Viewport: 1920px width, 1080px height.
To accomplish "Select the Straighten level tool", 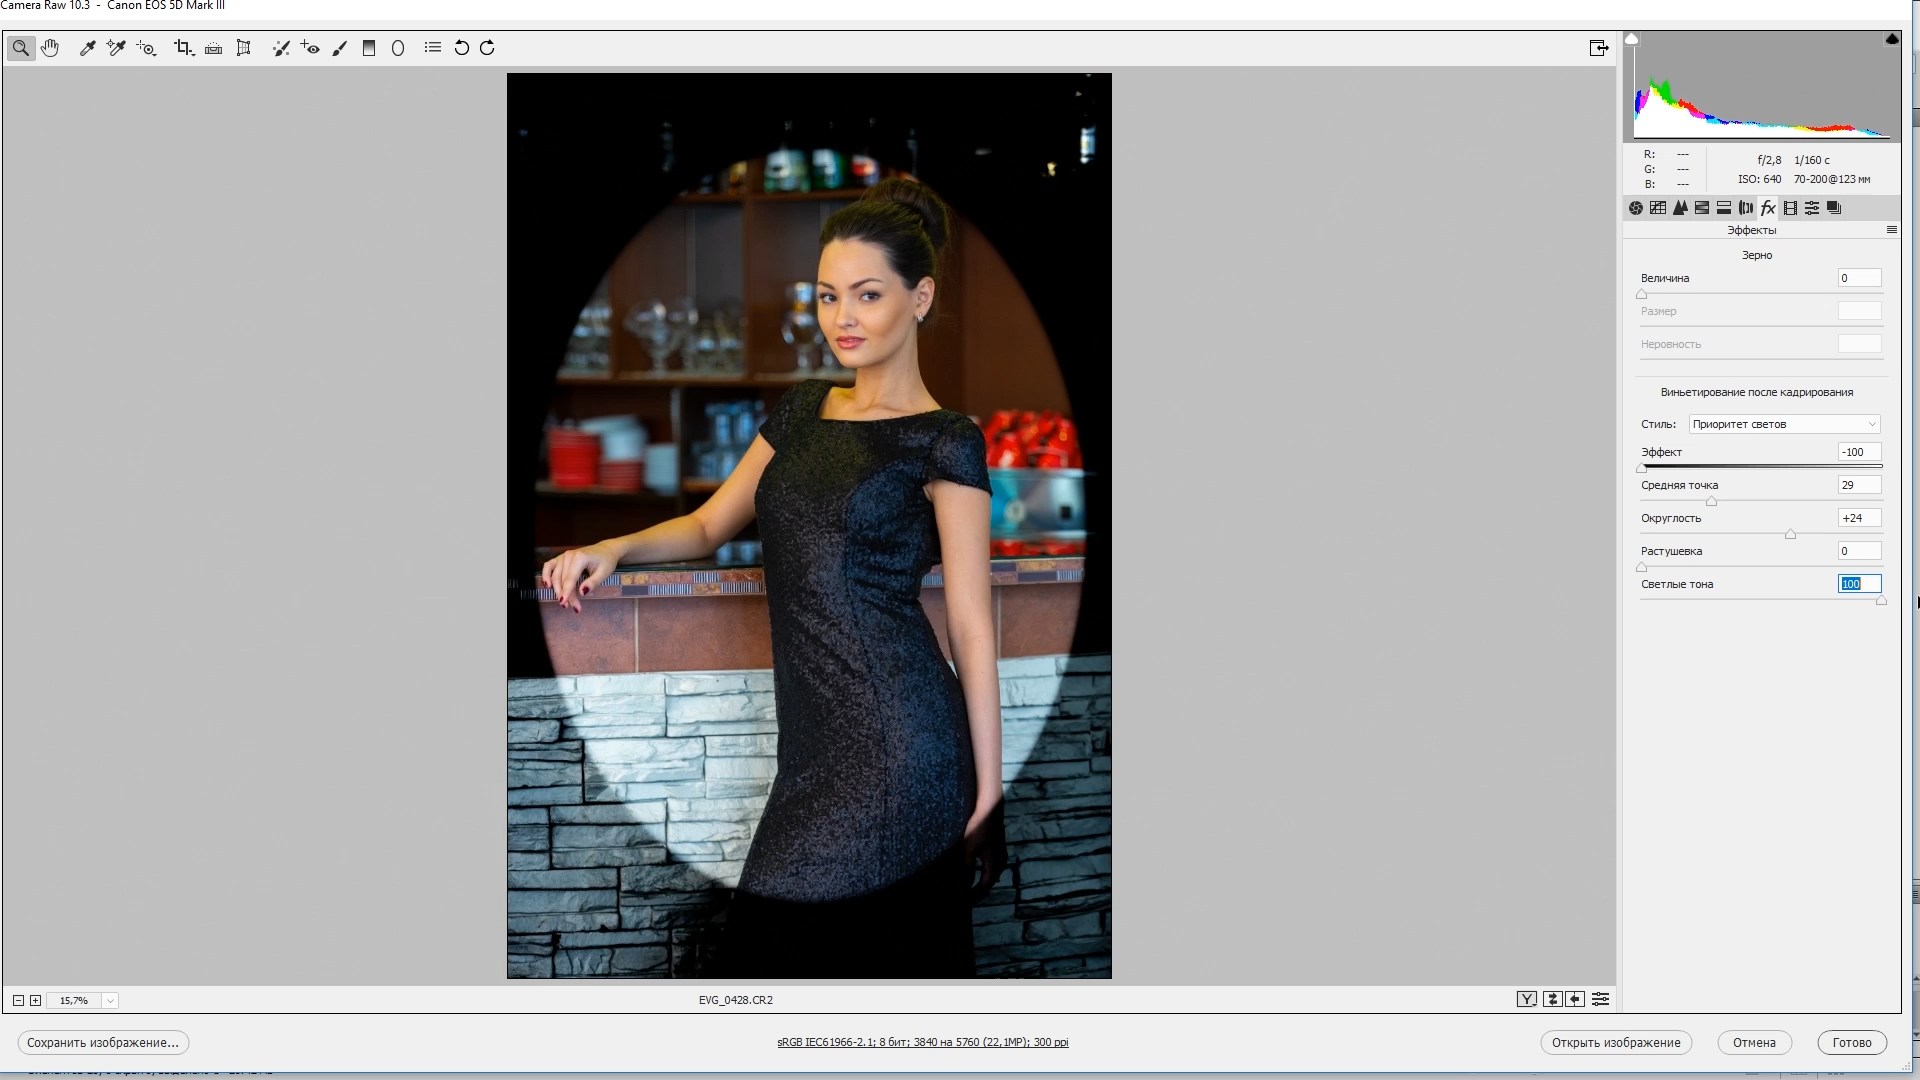I will (213, 48).
